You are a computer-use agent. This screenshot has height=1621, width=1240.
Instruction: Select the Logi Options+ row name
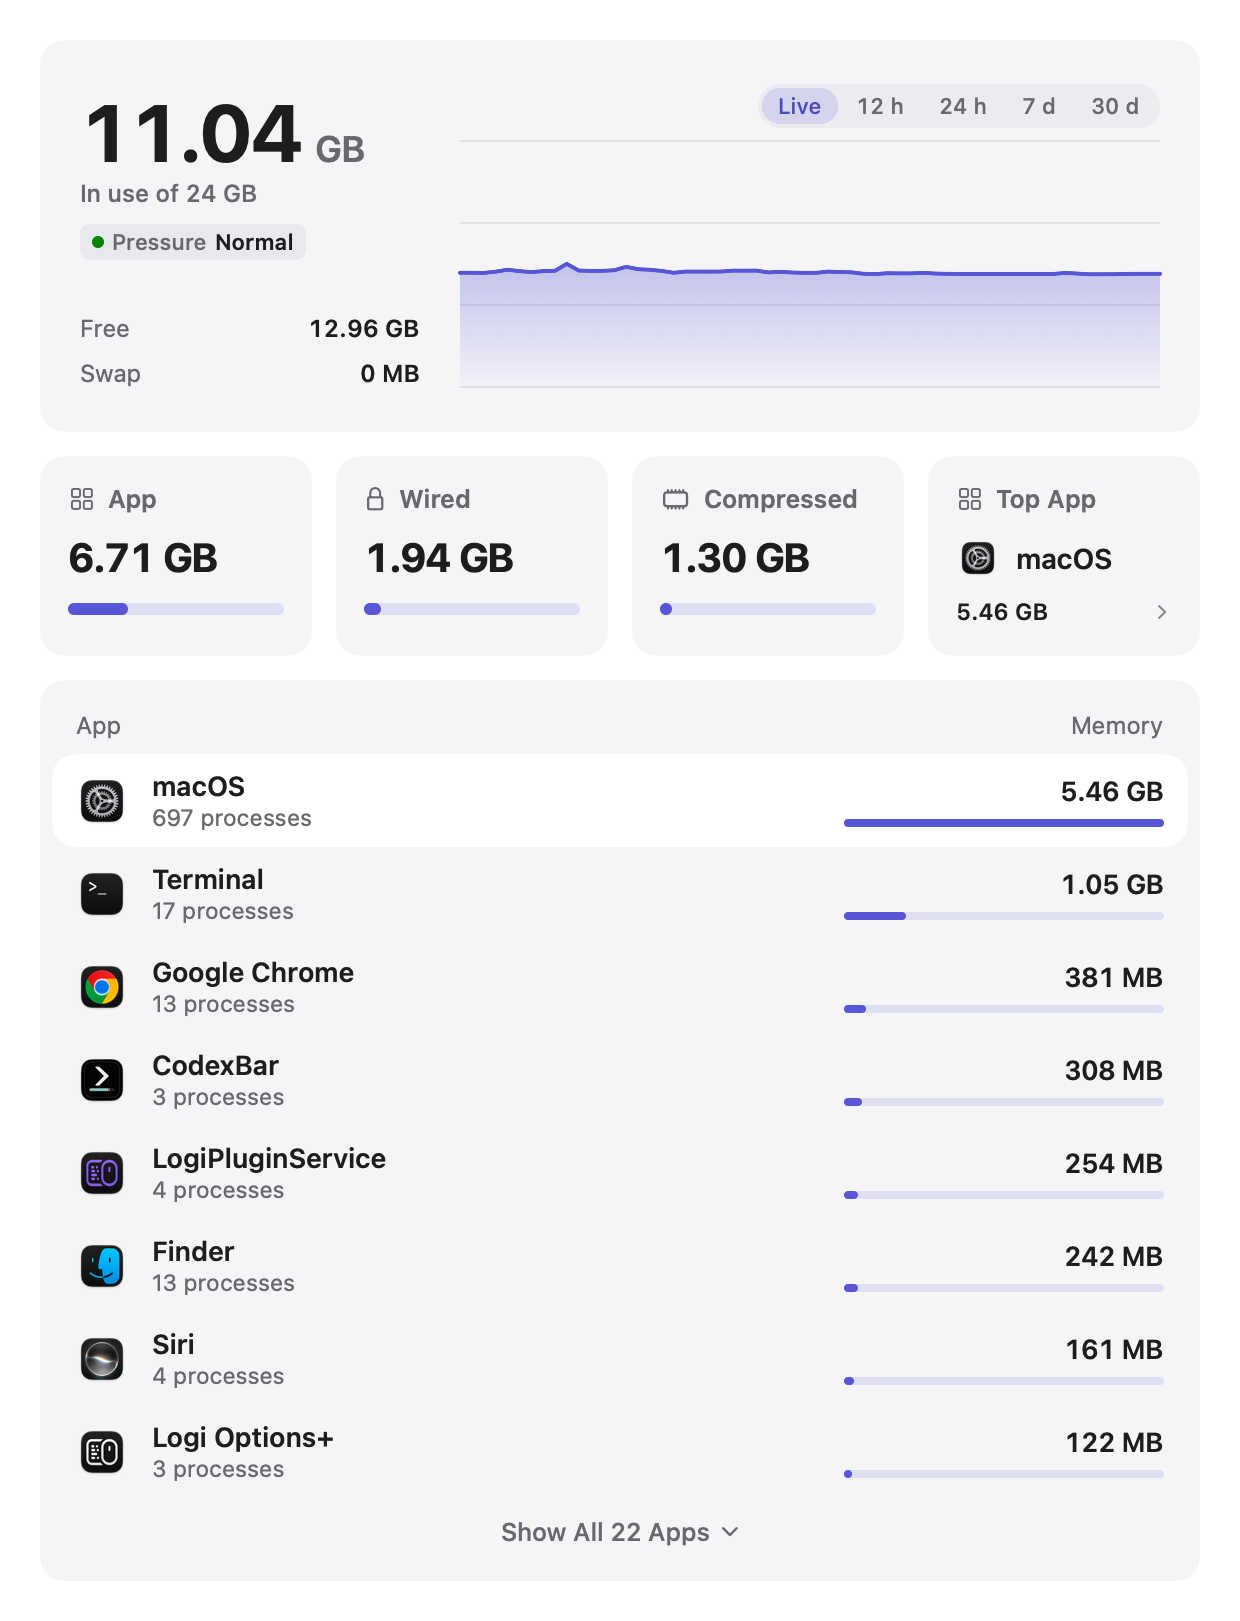coord(242,1438)
